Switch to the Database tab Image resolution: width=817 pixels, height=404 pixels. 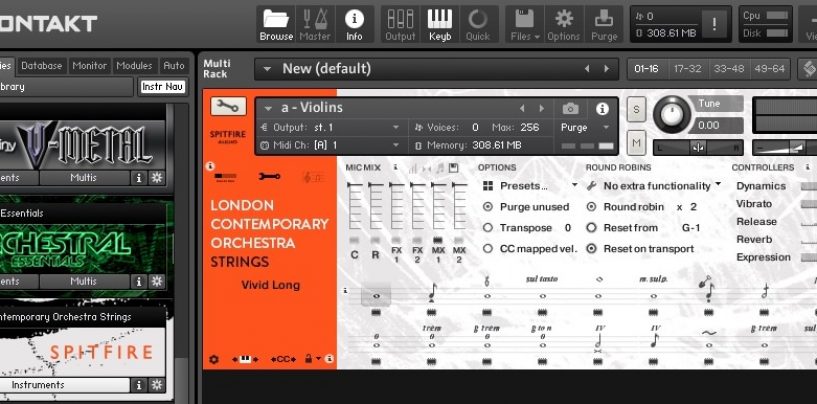coord(42,66)
